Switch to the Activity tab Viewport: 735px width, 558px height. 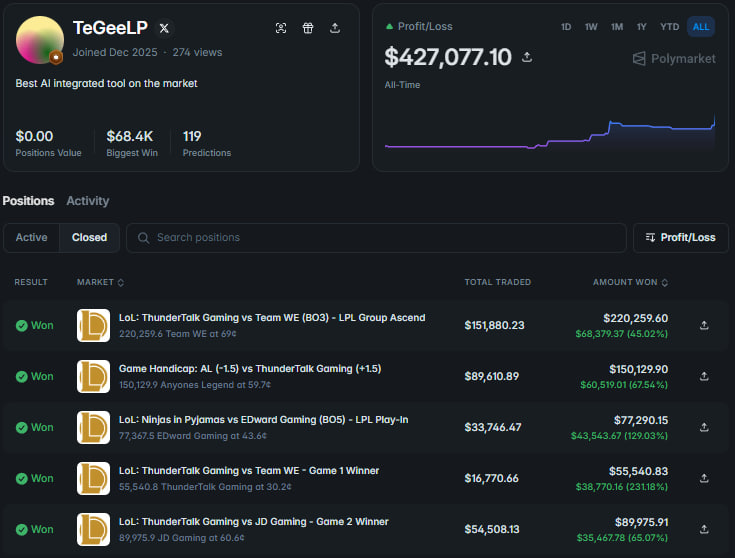point(88,201)
